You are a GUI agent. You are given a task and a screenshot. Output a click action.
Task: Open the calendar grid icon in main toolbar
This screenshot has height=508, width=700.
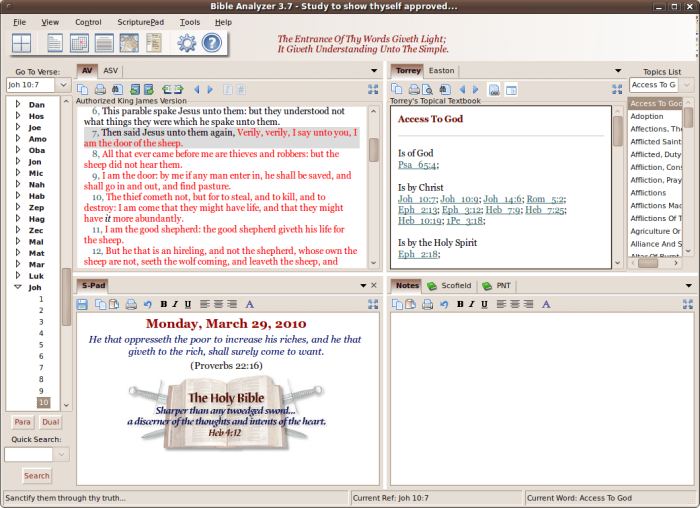coord(79,43)
